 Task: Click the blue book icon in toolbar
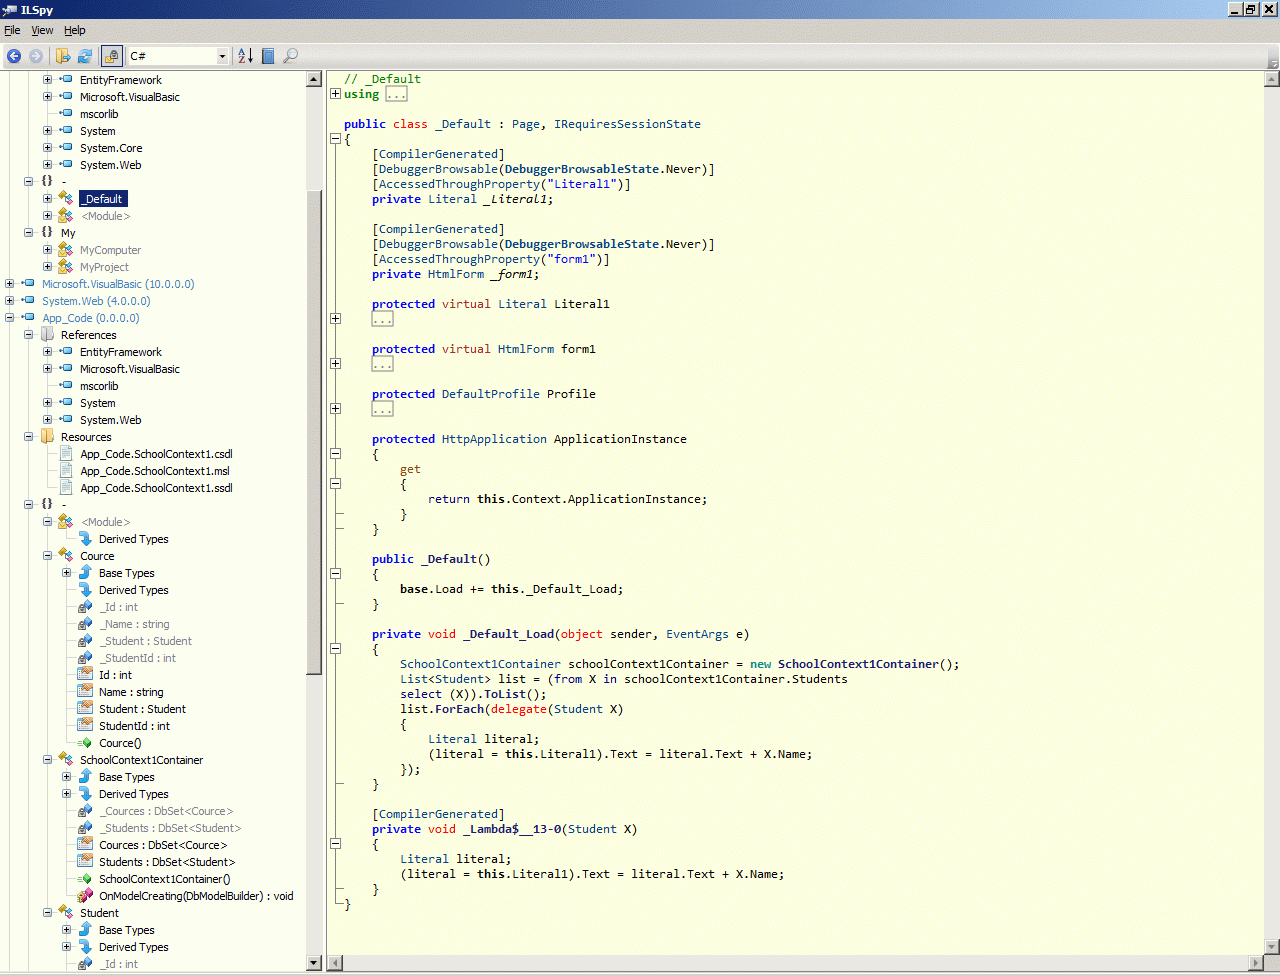pyautogui.click(x=268, y=56)
